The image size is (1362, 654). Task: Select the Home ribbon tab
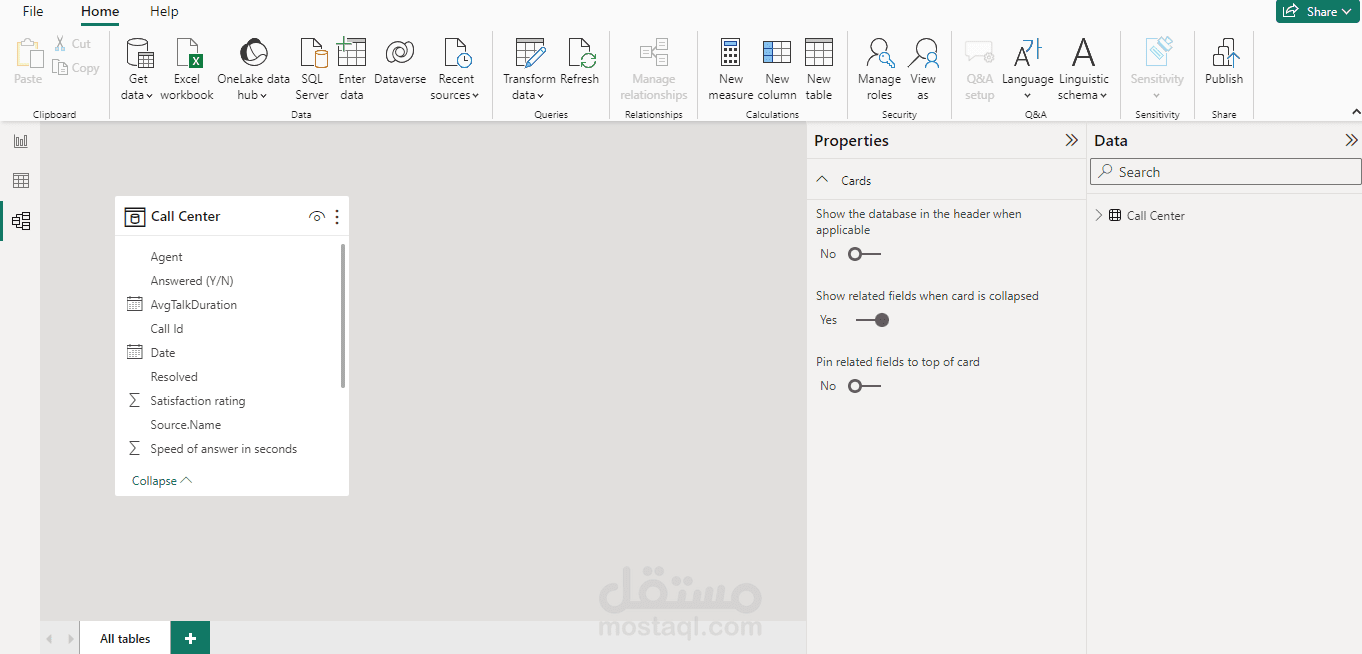click(x=100, y=11)
